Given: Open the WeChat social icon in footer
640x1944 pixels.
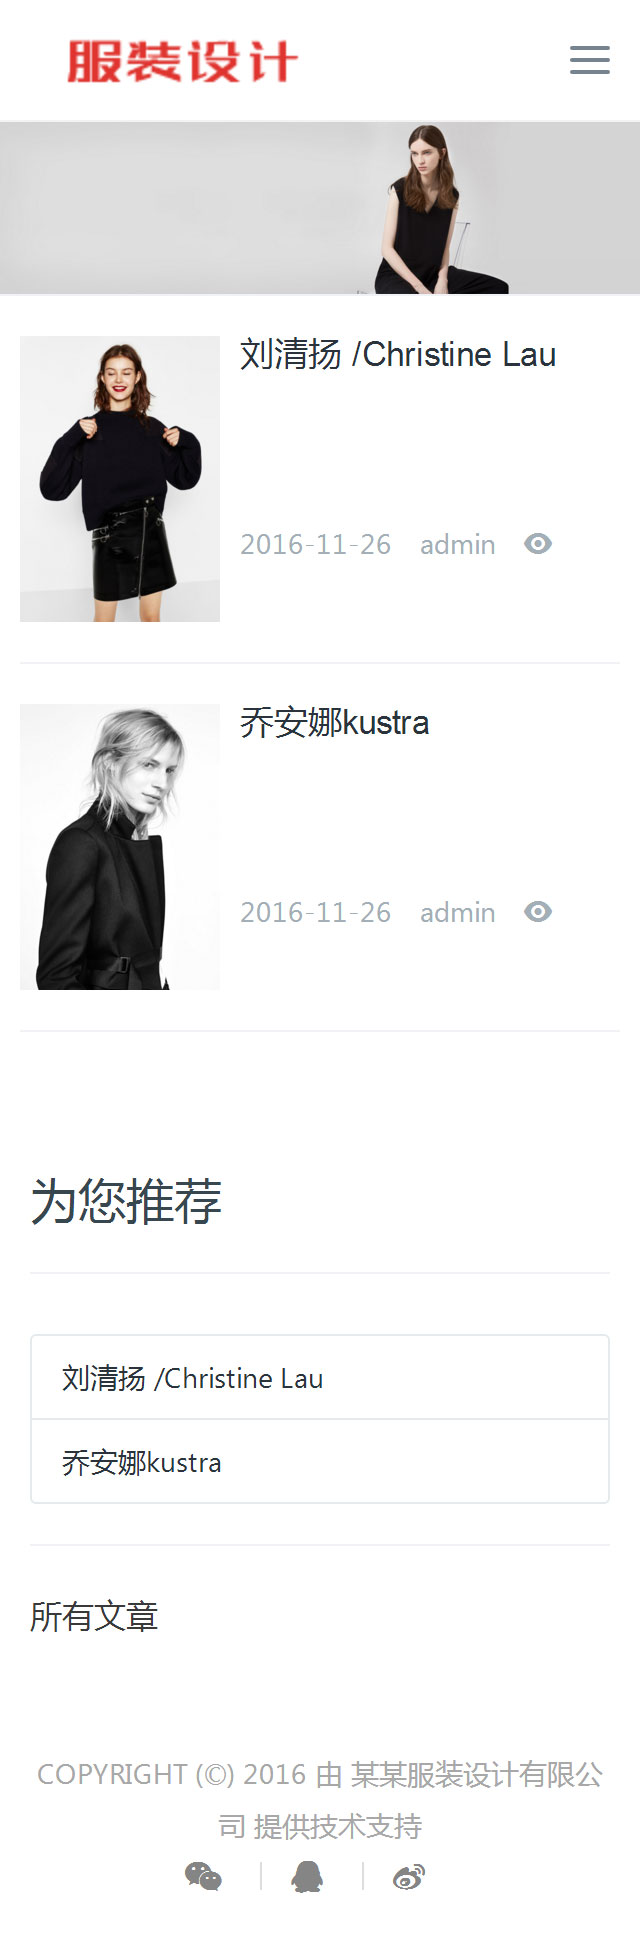Looking at the screenshot, I should (x=203, y=1877).
